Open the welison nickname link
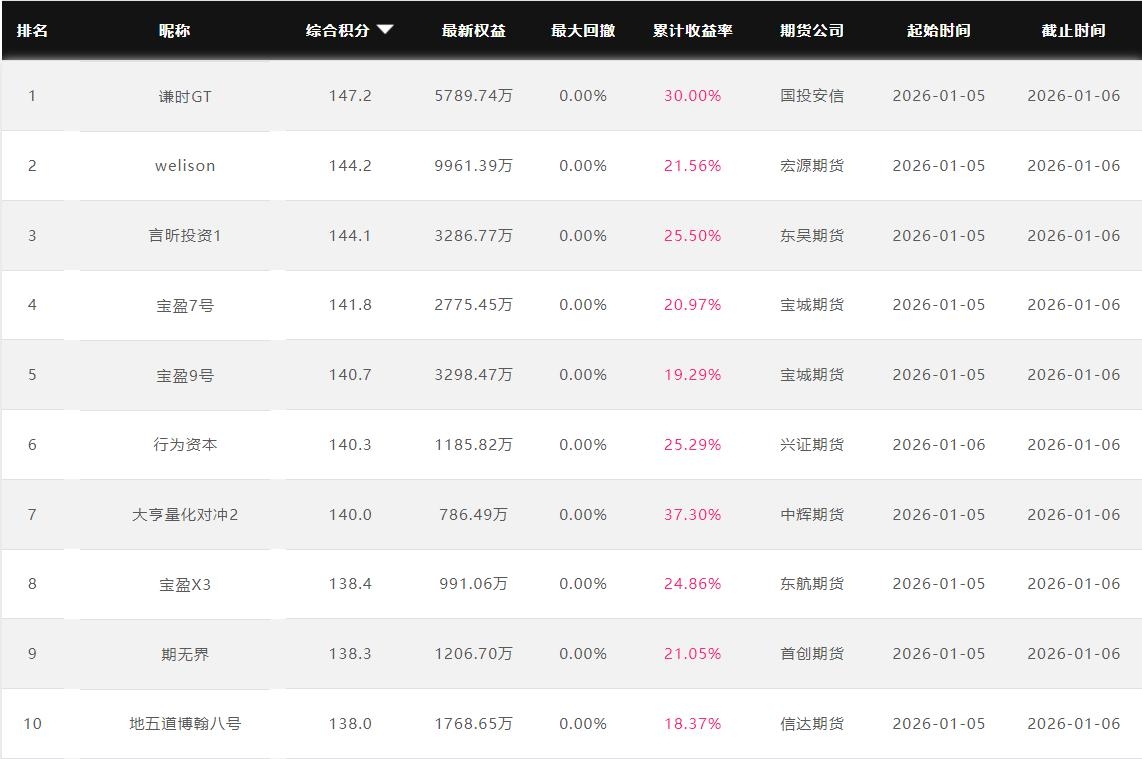The image size is (1142, 759). point(185,166)
